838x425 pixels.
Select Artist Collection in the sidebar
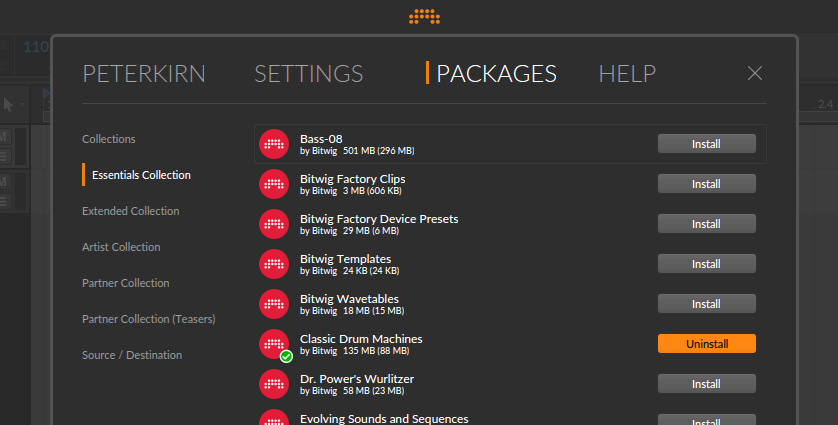click(x=121, y=247)
